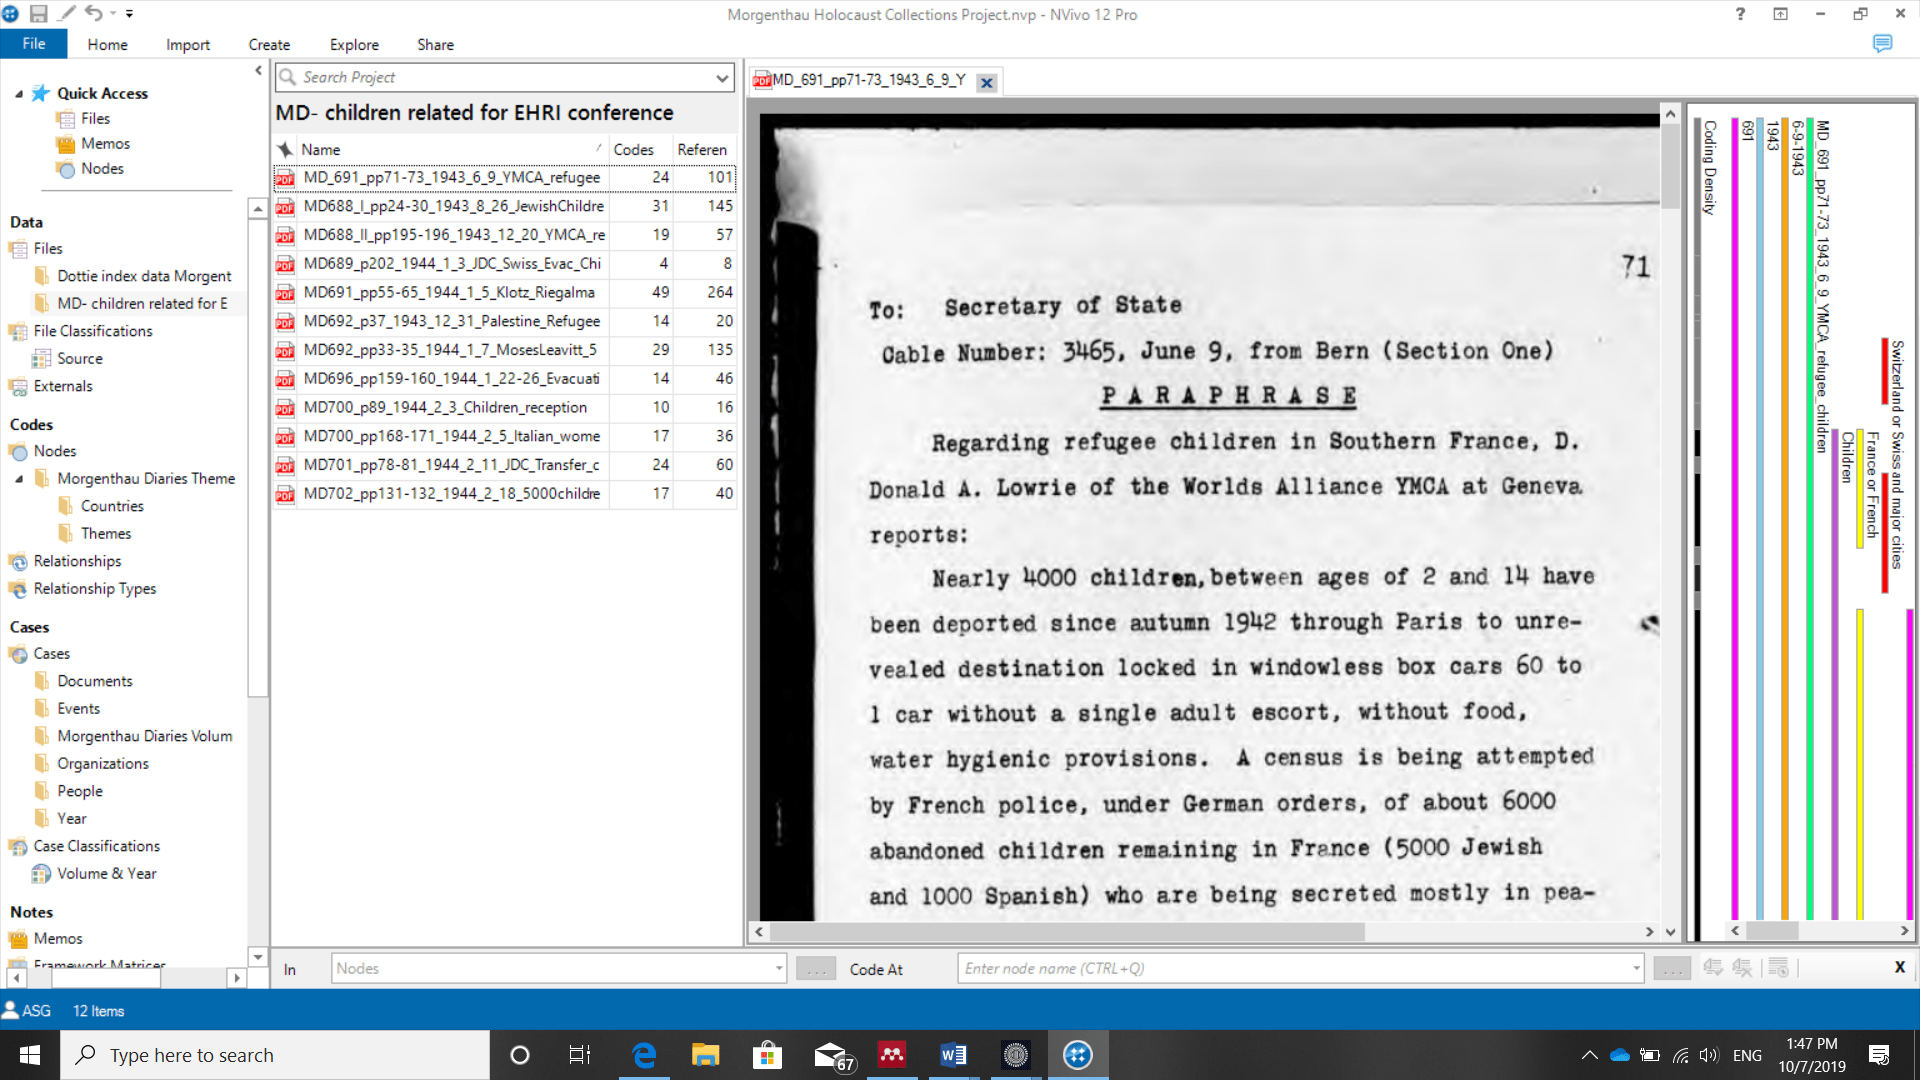Save the project using the floppy disk icon
Image resolution: width=1920 pixels, height=1080 pixels.
[38, 14]
